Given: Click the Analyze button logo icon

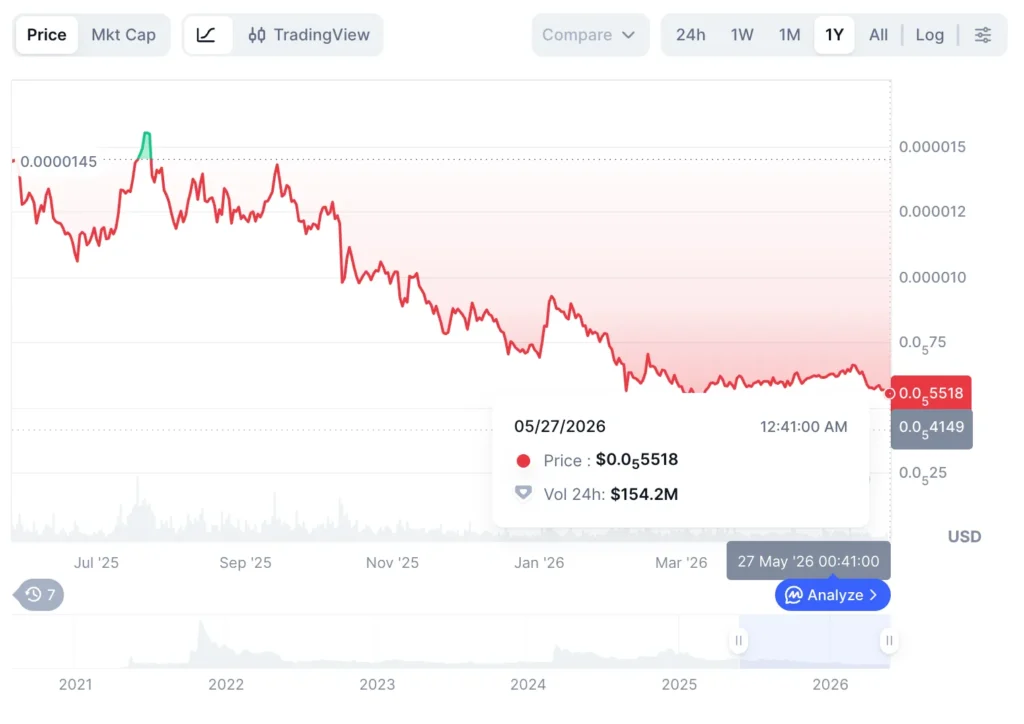Looking at the screenshot, I should click(793, 595).
